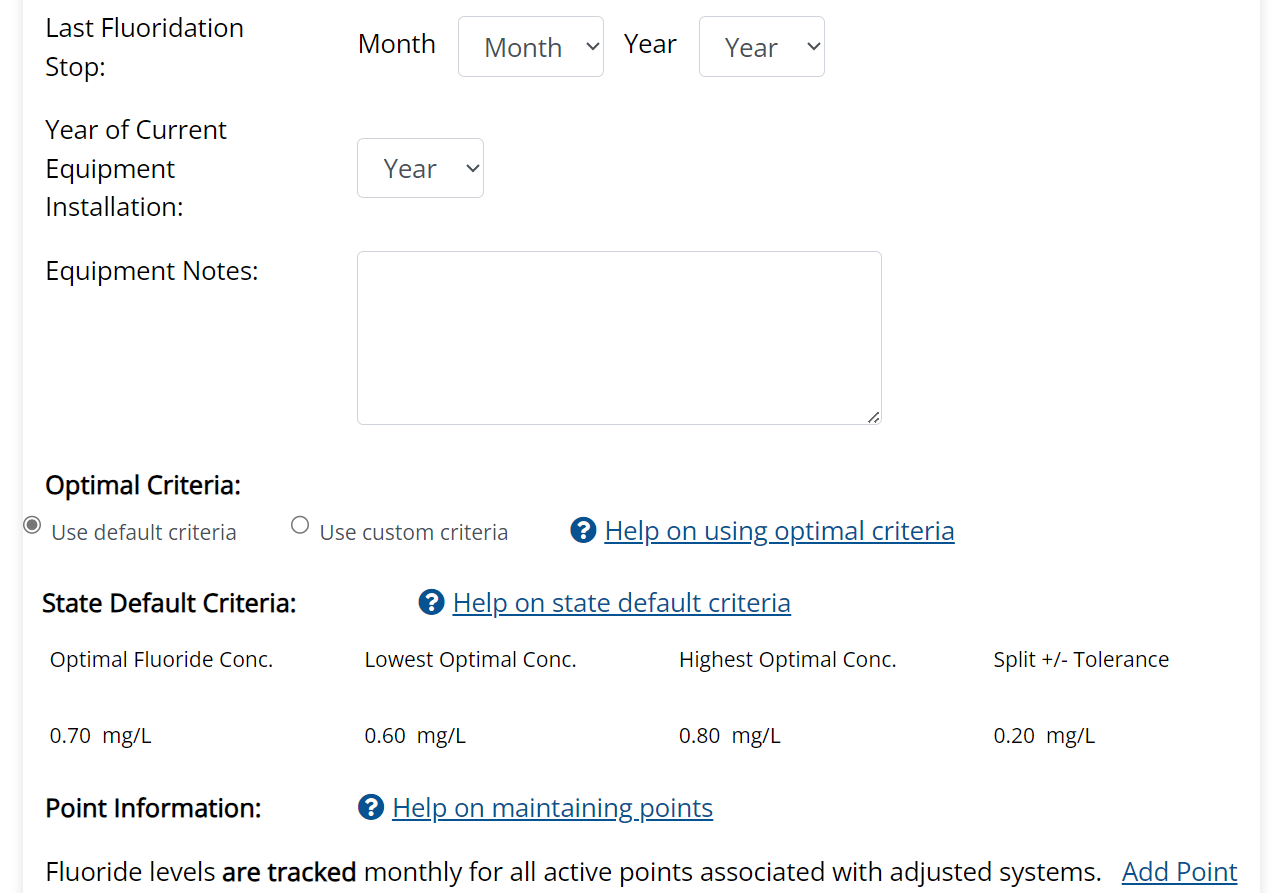
Task: Click the 'Point Information:' heading
Action: (x=153, y=808)
